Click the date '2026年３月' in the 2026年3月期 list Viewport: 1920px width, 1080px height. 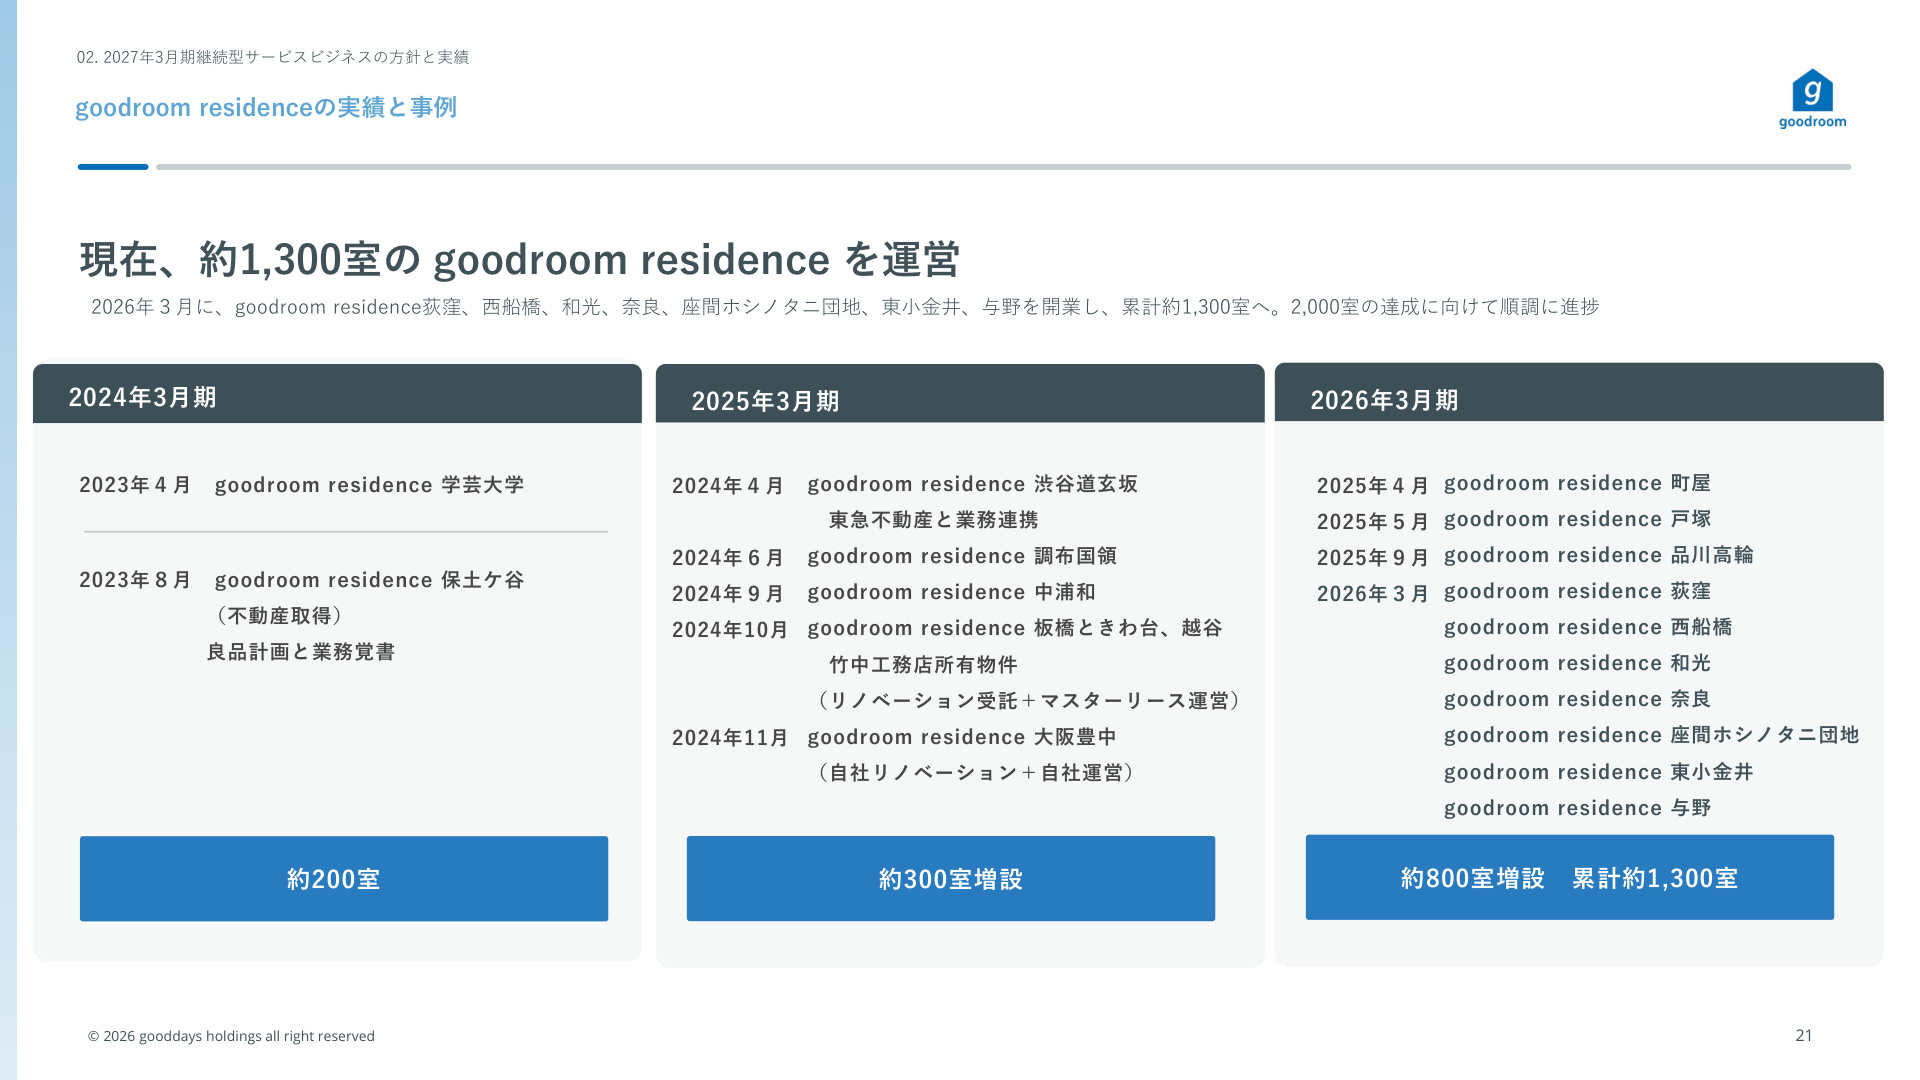[x=1374, y=594]
